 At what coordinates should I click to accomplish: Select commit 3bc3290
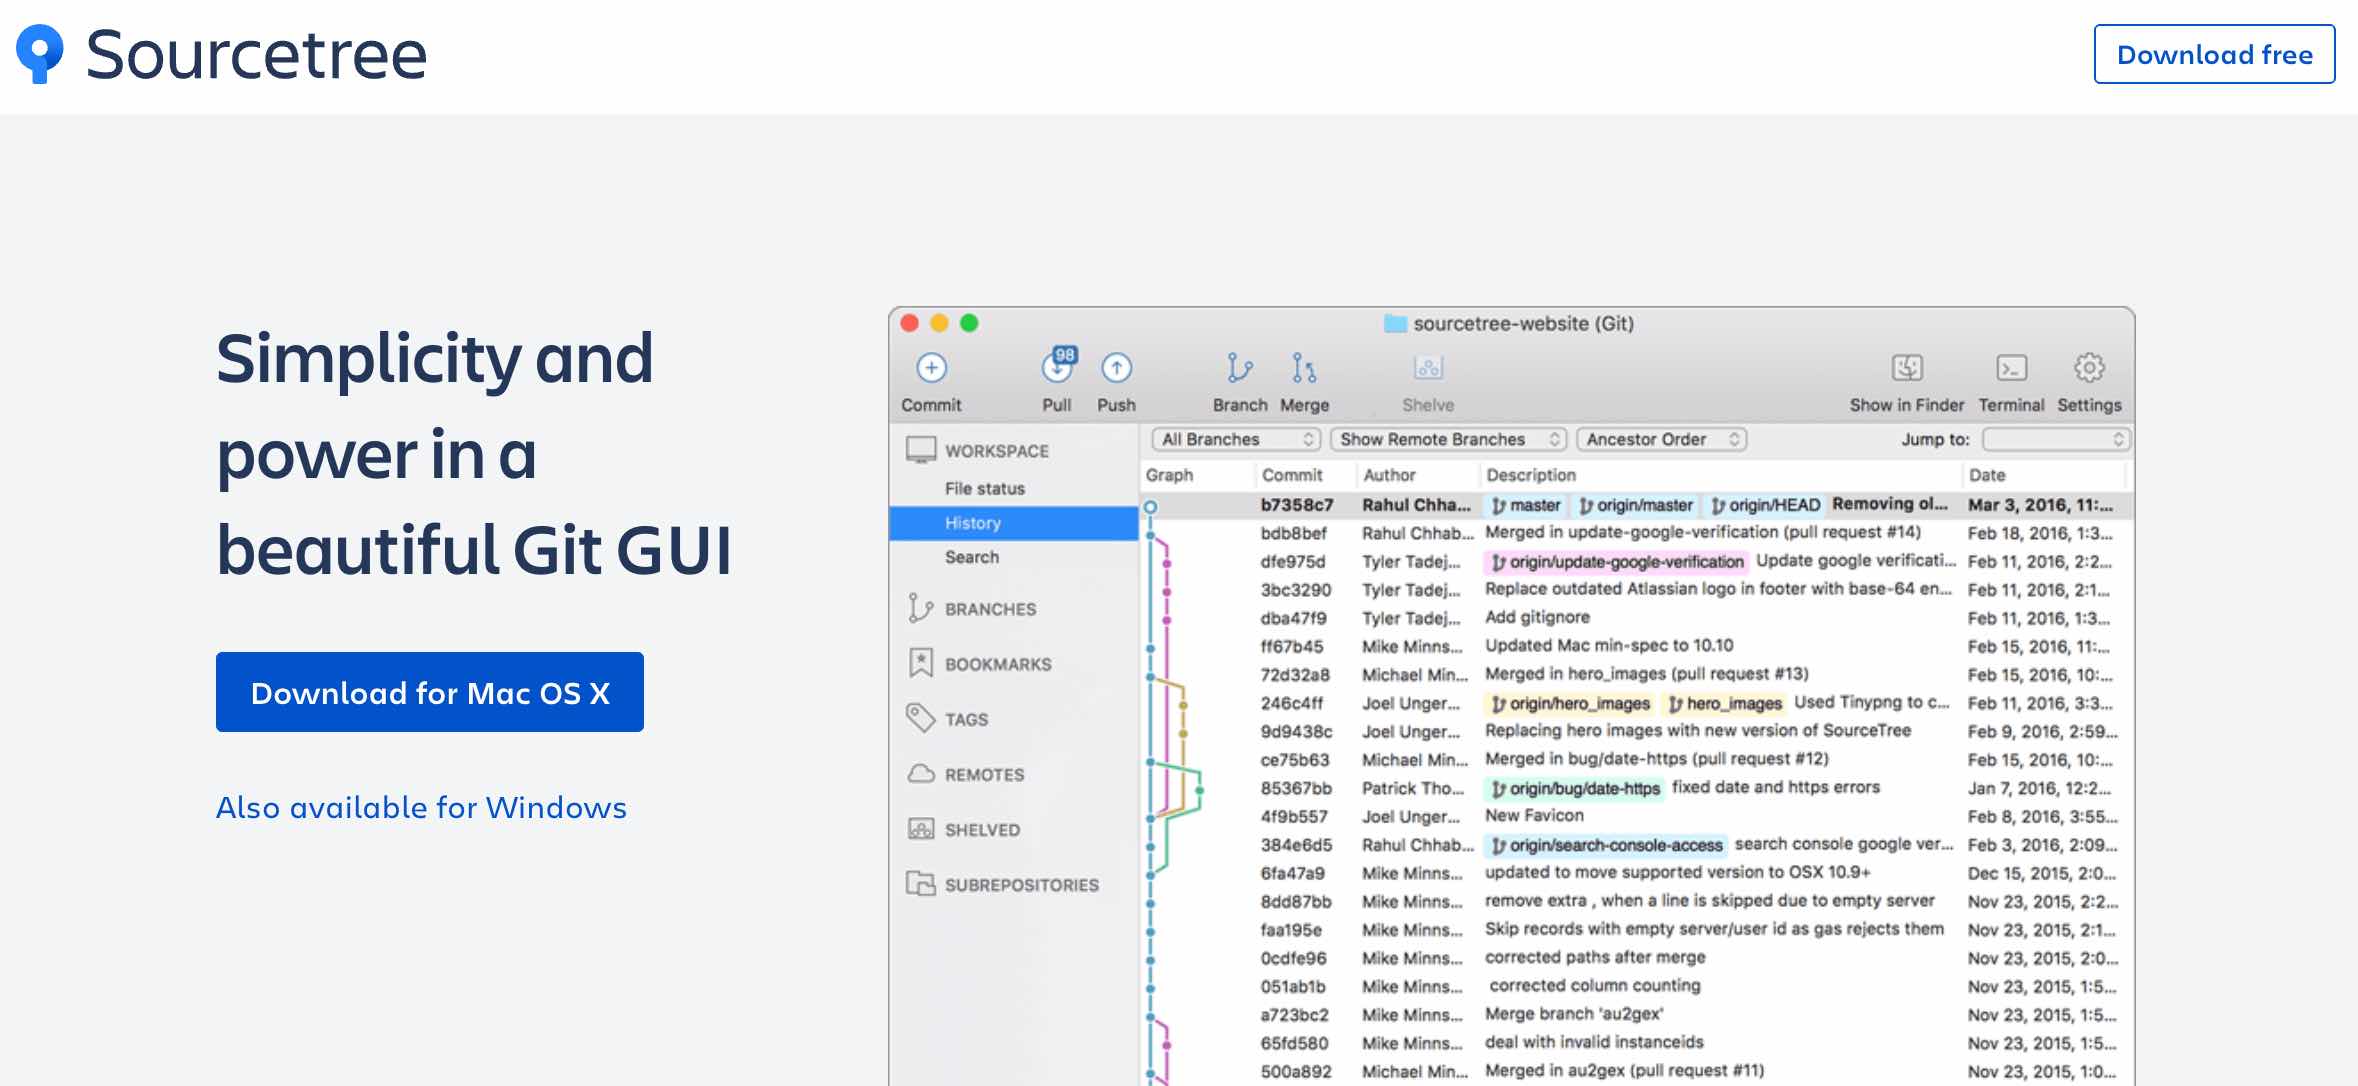point(1637,590)
